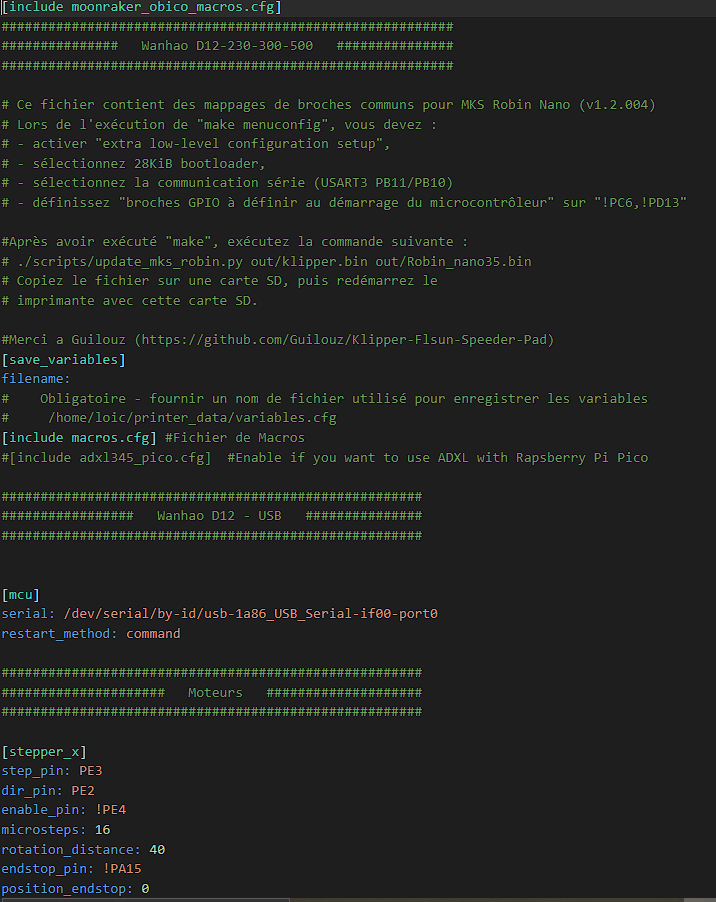Click the "Wanhao D12-230-300-500" header comment
Viewport: 716px width, 902px height.
pyautogui.click(x=227, y=46)
